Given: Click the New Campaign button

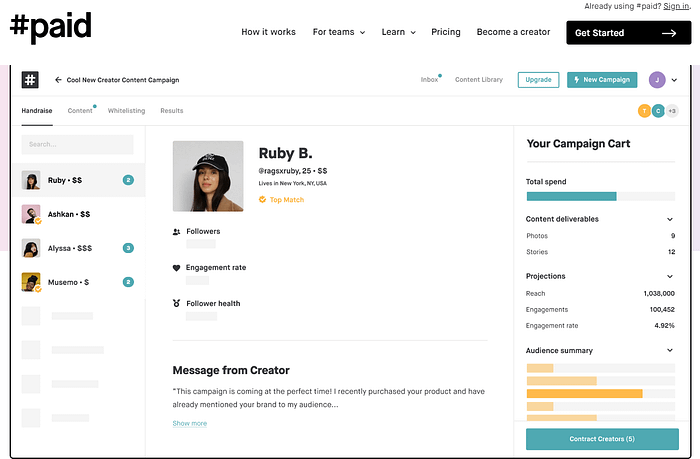Looking at the screenshot, I should tap(602, 80).
